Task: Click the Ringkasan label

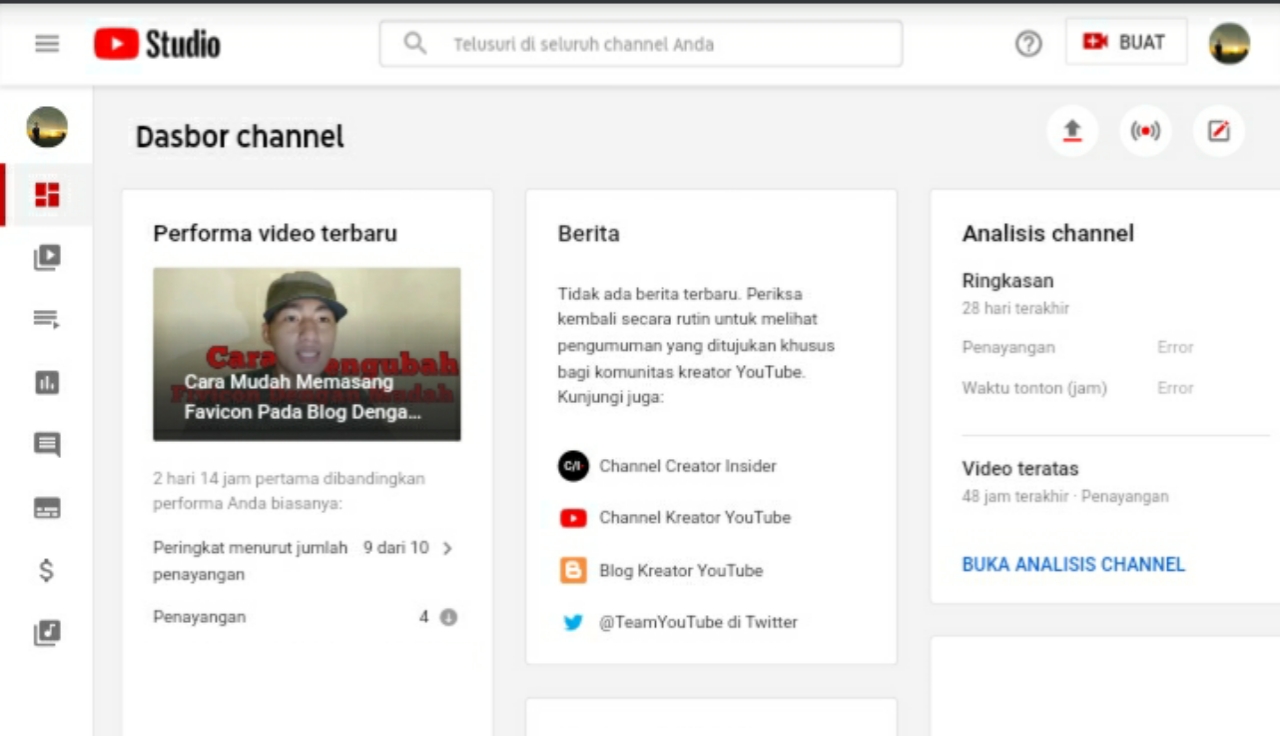Action: 1008,281
